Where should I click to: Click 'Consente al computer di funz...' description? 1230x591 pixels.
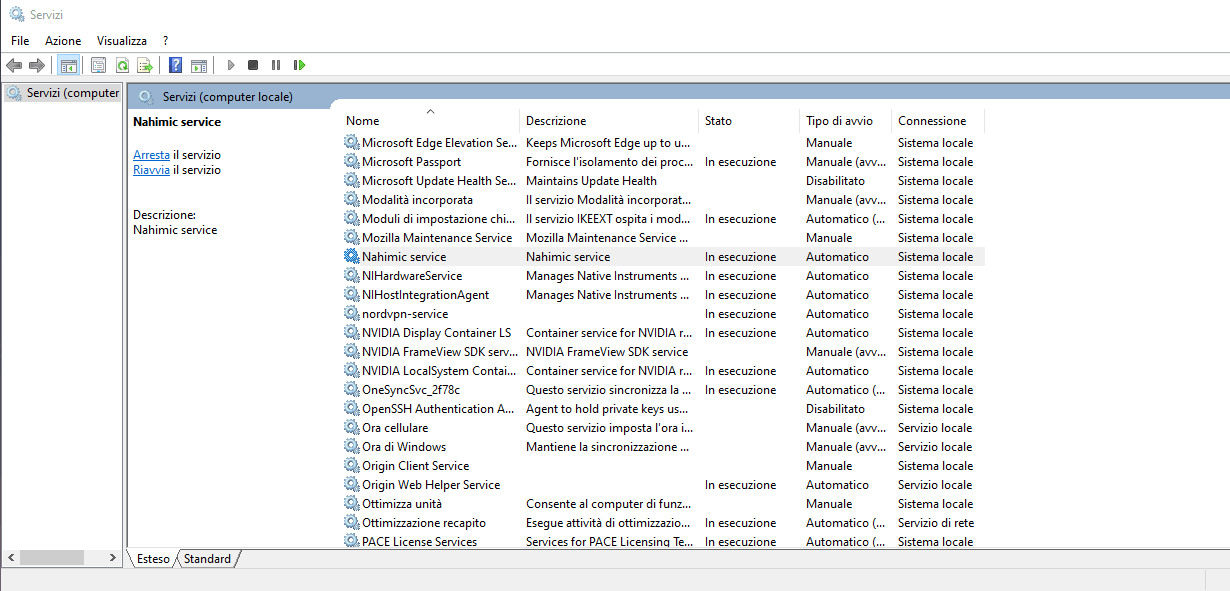pyautogui.click(x=608, y=504)
